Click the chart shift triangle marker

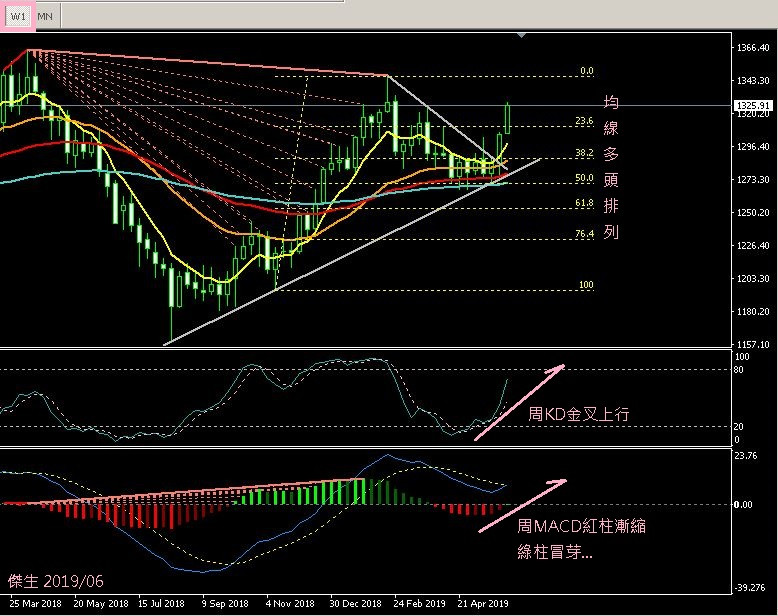pos(520,36)
